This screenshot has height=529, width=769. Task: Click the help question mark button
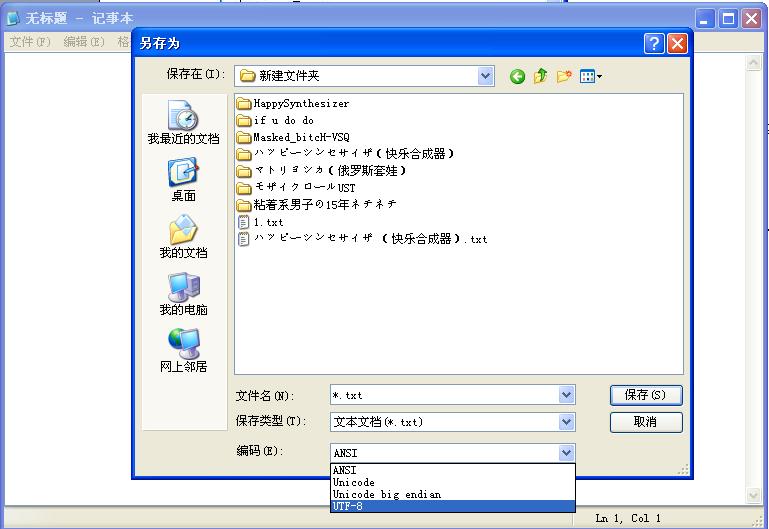pyautogui.click(x=654, y=44)
